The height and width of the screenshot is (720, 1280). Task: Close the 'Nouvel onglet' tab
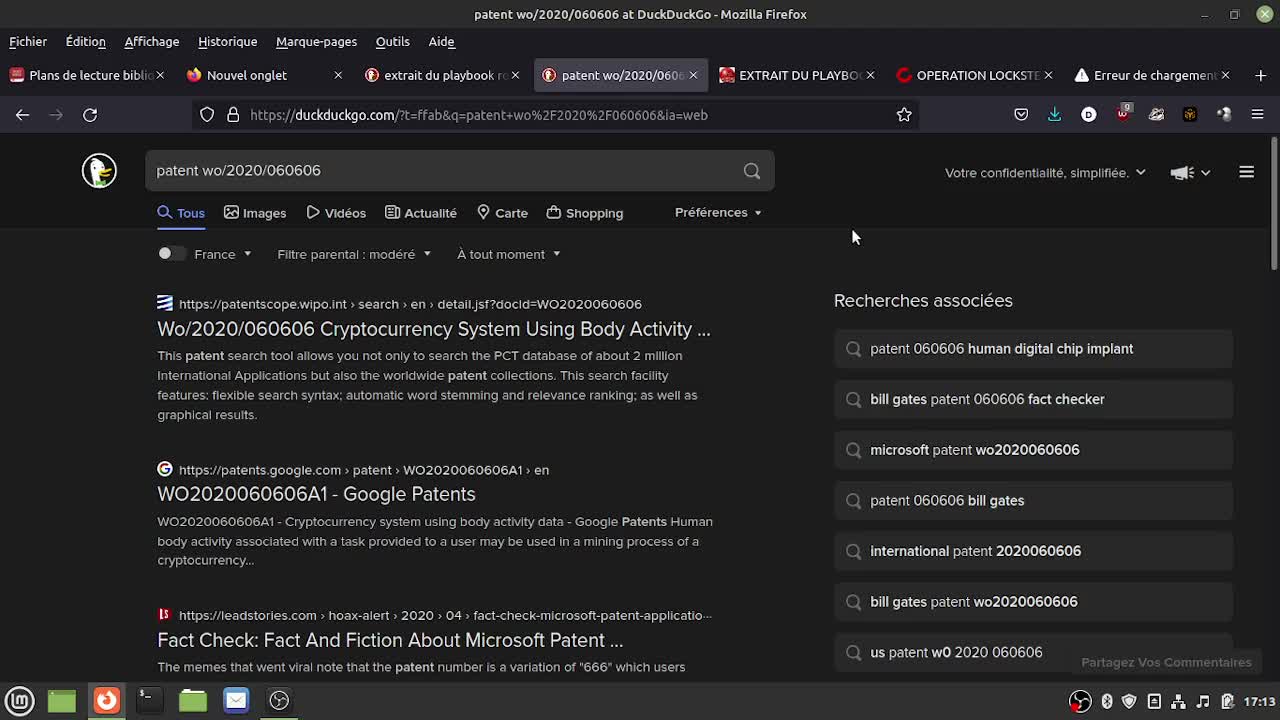pos(338,75)
